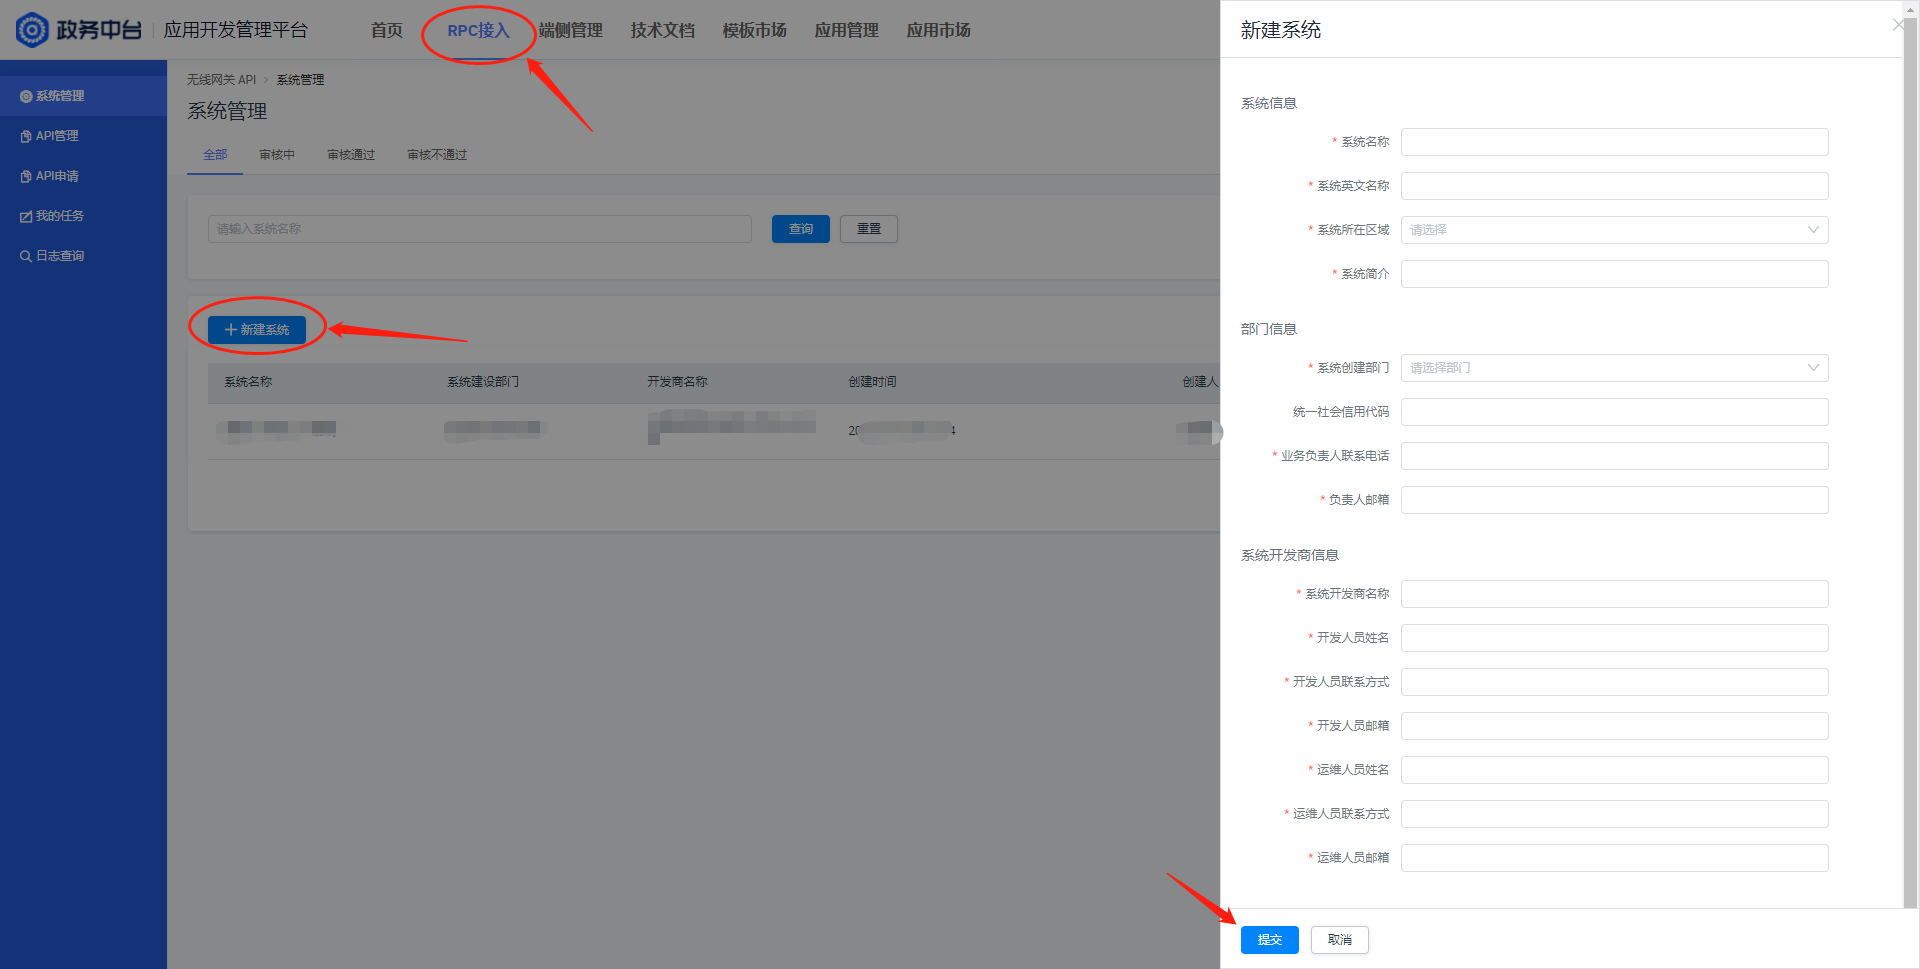Image resolution: width=1920 pixels, height=969 pixels.
Task: Go to 端侧管理 menu
Action: coord(570,30)
